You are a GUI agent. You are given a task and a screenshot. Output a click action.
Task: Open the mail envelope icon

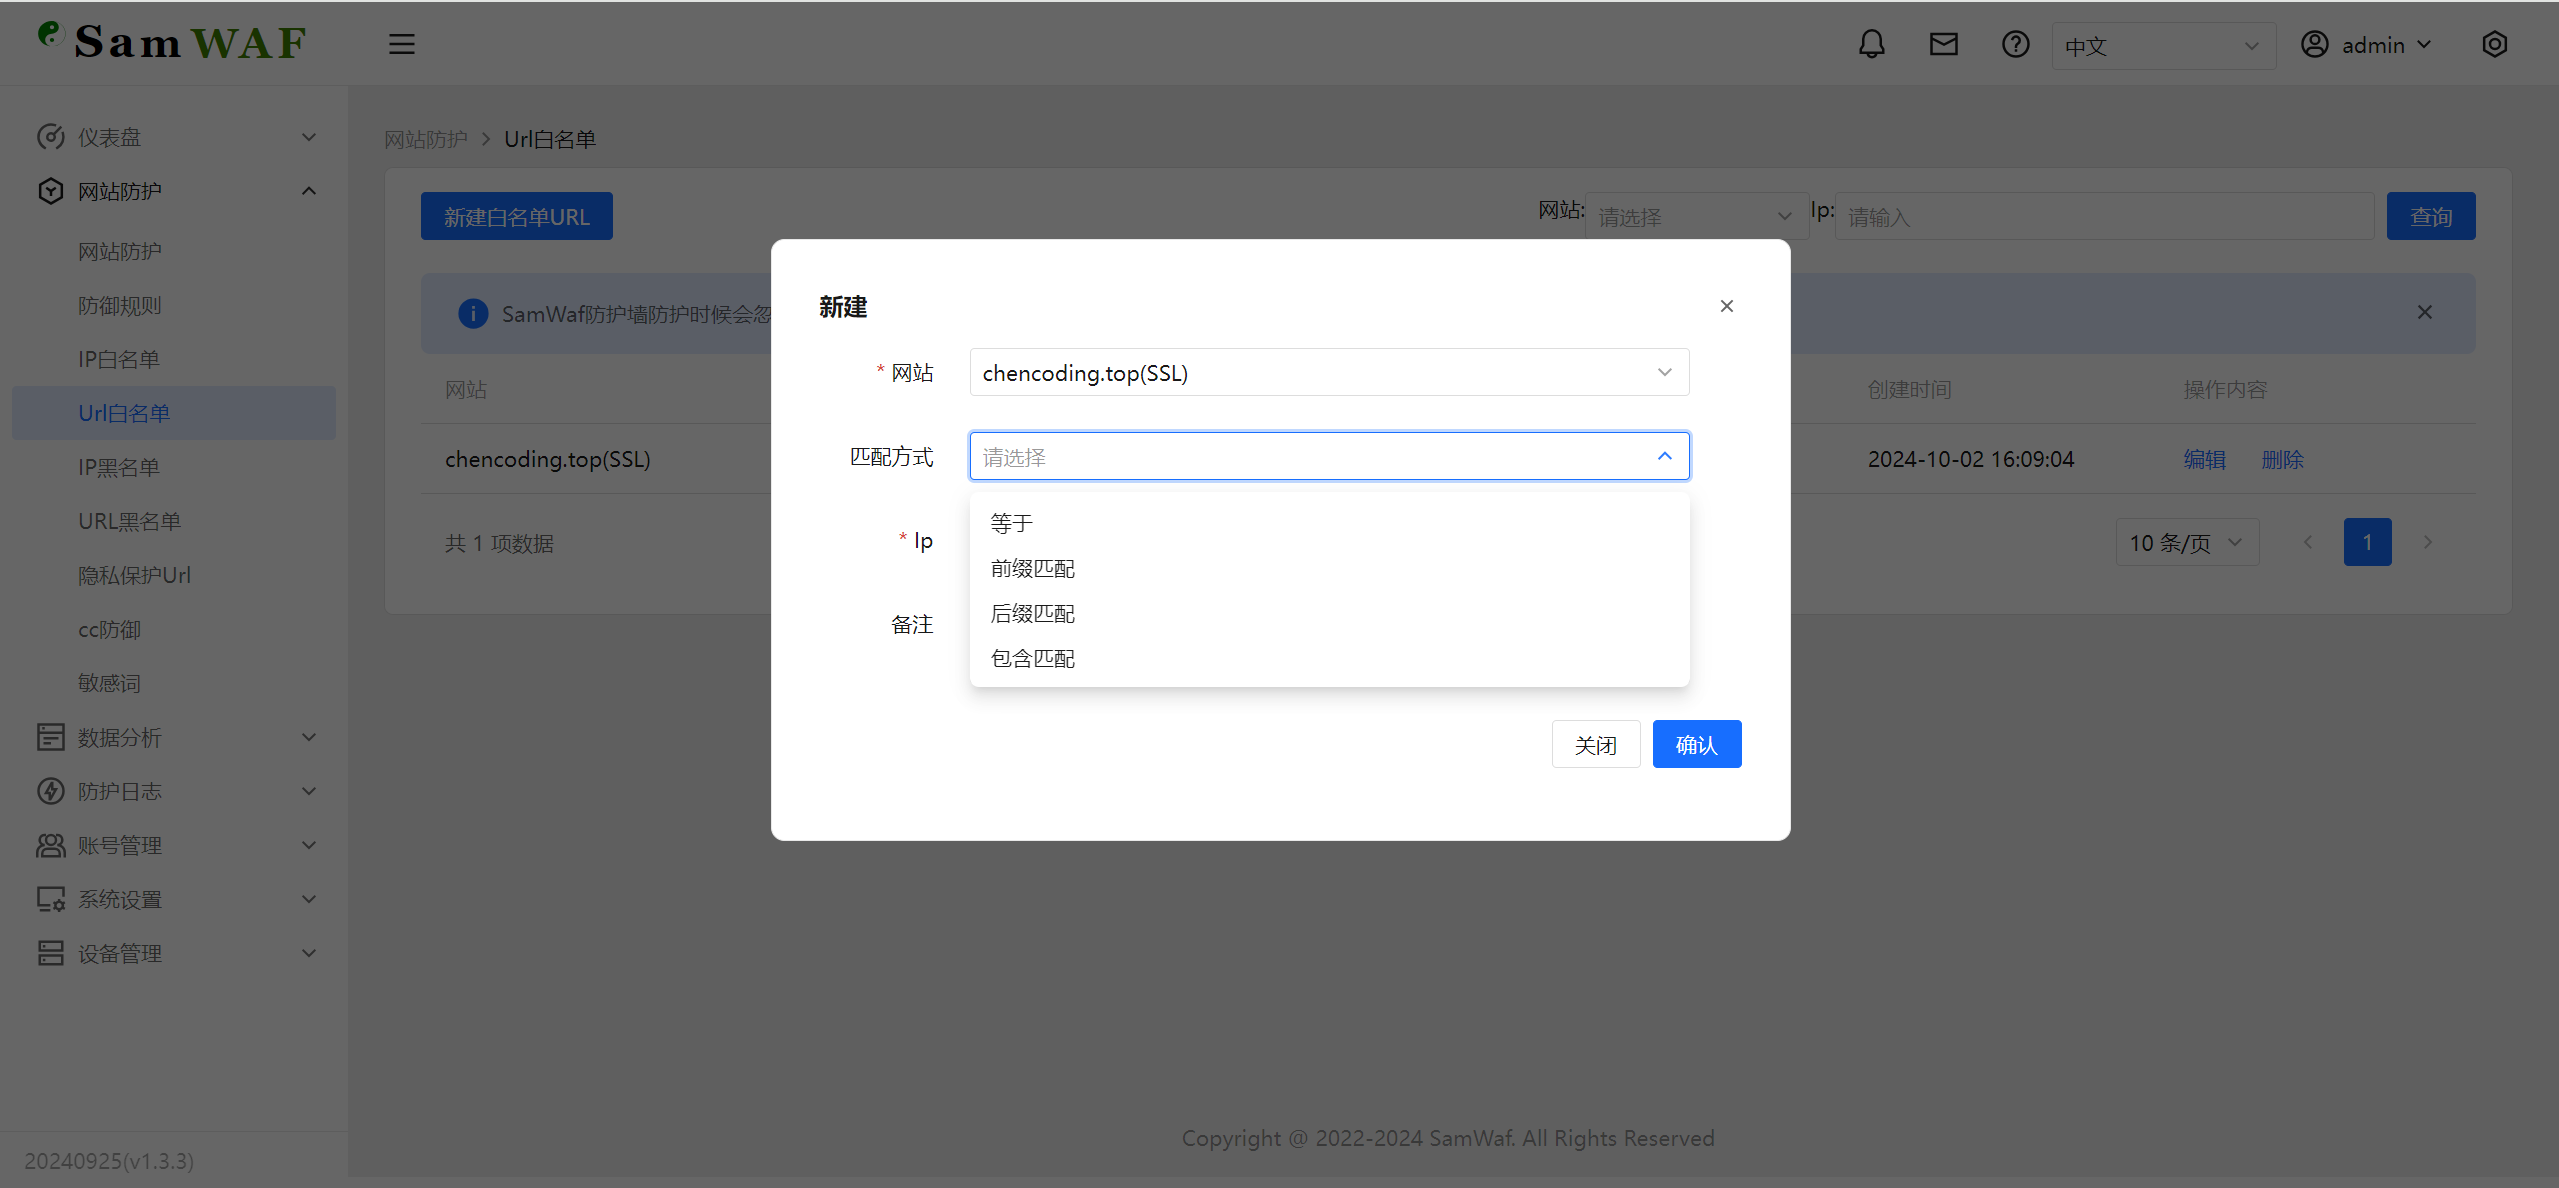coord(1943,45)
